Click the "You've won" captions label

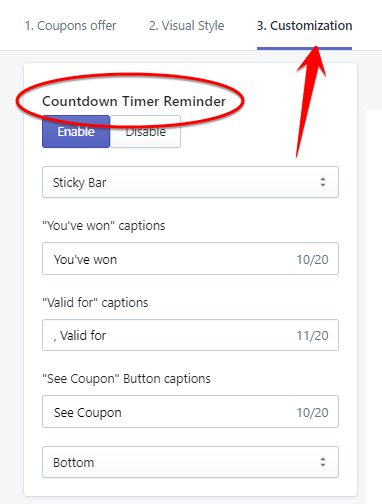(104, 226)
